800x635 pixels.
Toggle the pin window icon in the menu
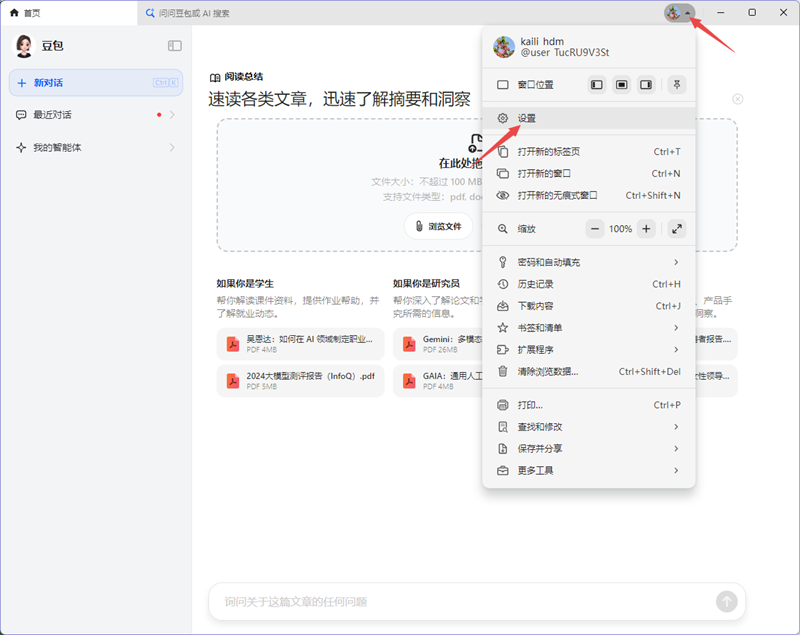point(677,85)
